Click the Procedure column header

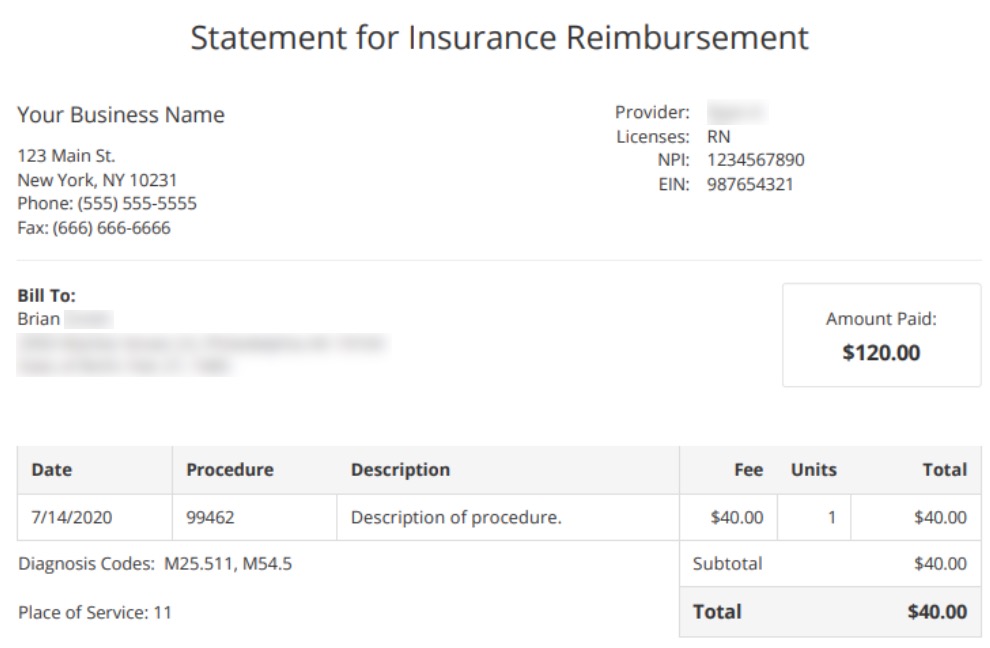[254, 470]
